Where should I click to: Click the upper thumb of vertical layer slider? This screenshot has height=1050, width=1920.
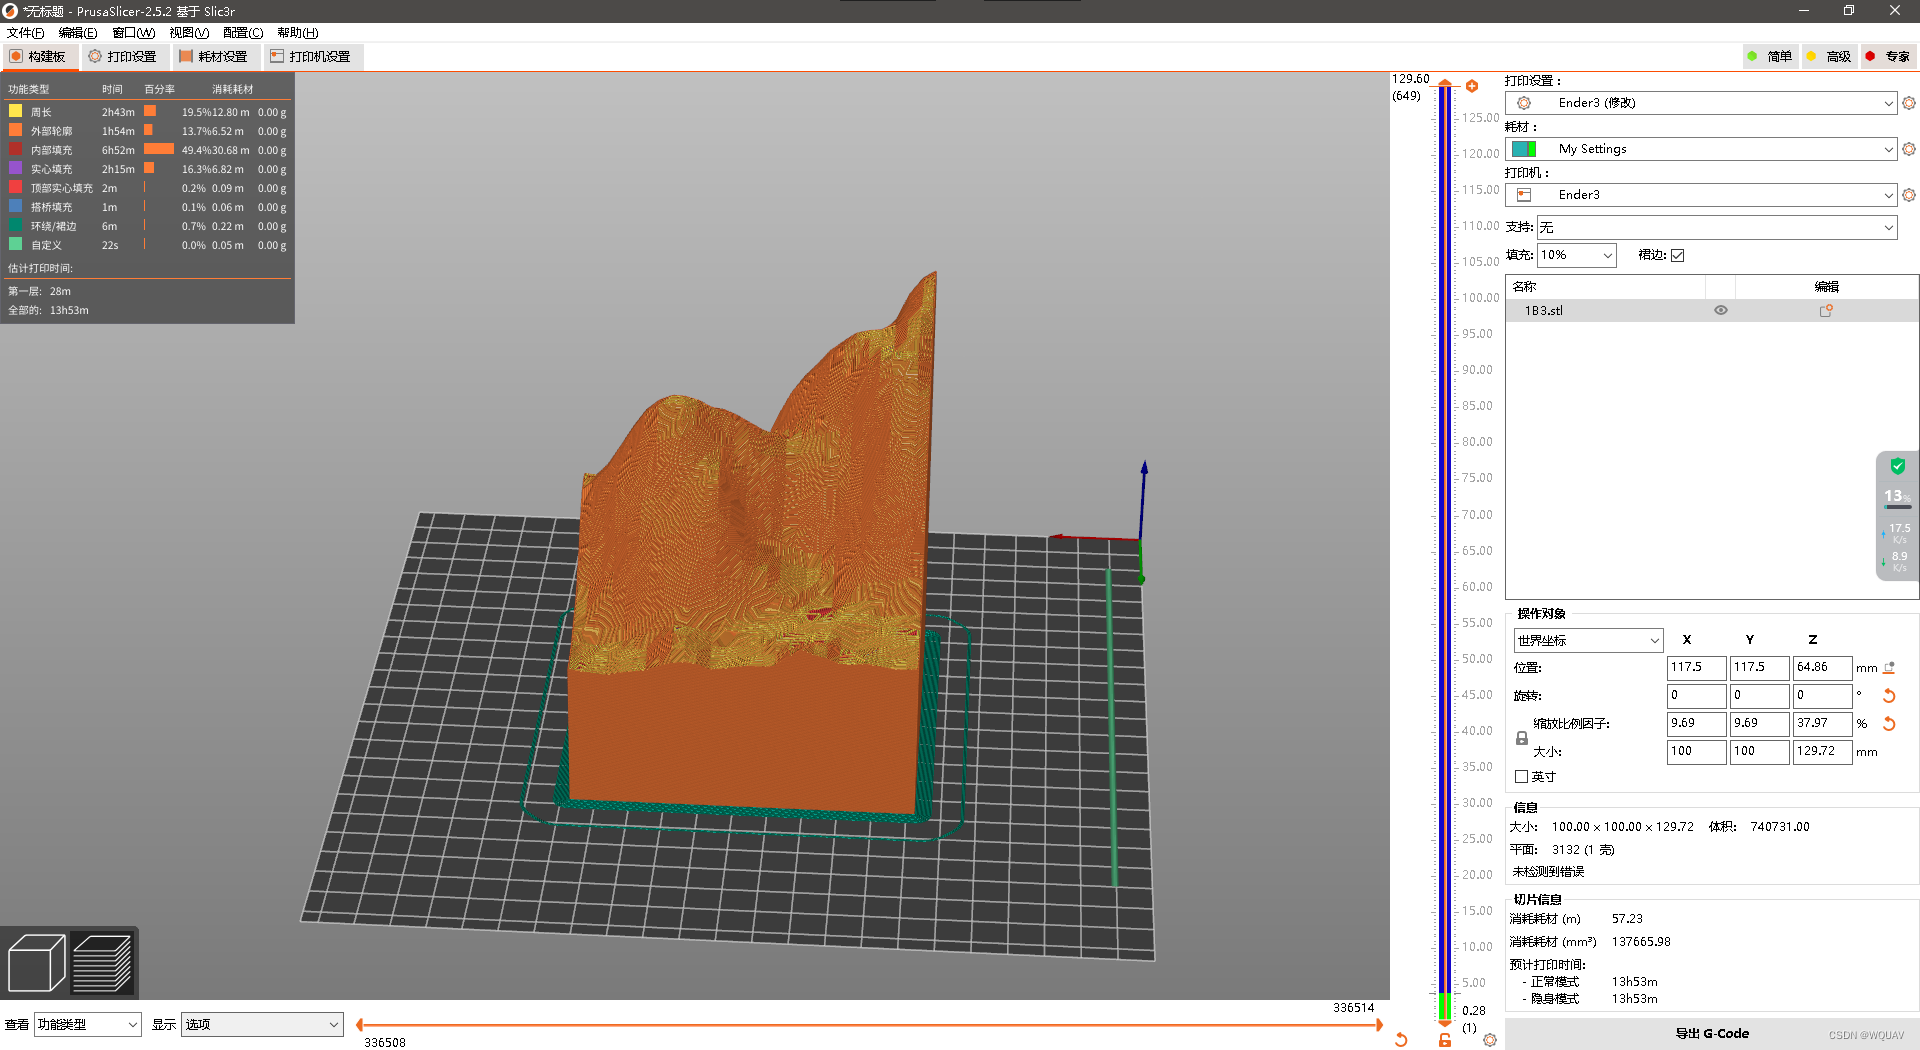coord(1445,84)
